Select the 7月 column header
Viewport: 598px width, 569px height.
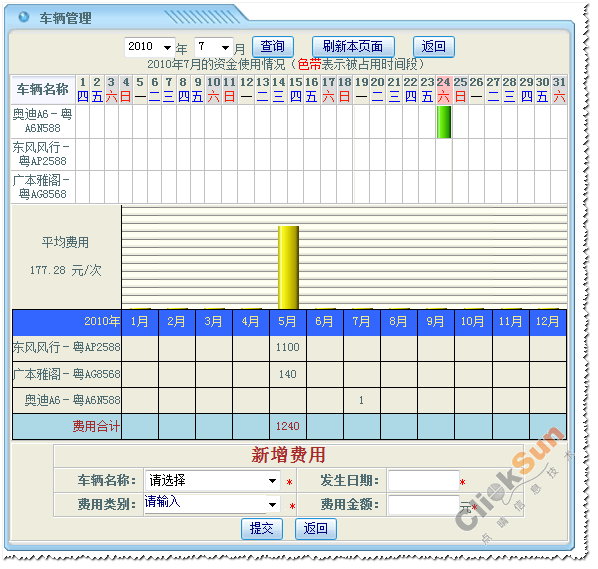point(361,321)
